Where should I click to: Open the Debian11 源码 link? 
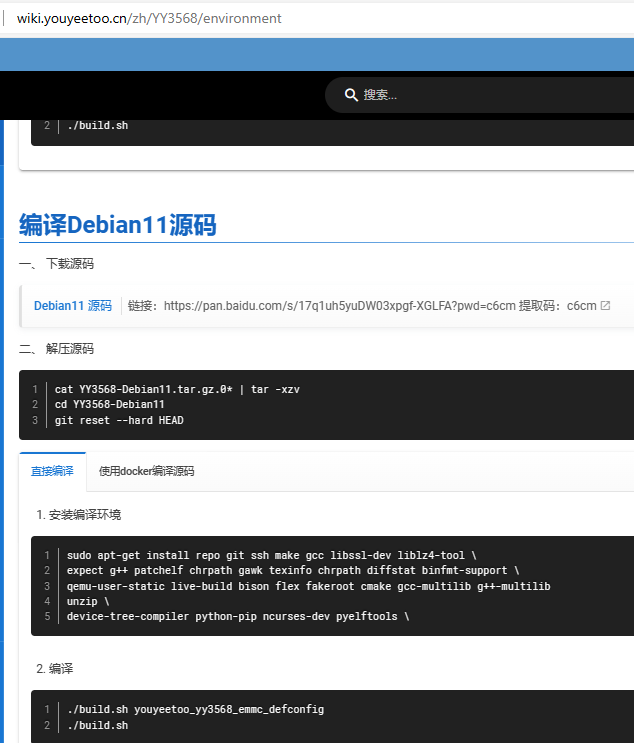pyautogui.click(x=73, y=306)
